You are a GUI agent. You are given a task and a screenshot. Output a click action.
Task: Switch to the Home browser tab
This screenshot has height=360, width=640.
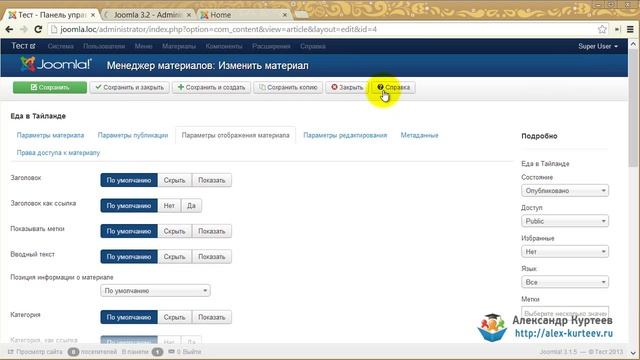coord(243,15)
